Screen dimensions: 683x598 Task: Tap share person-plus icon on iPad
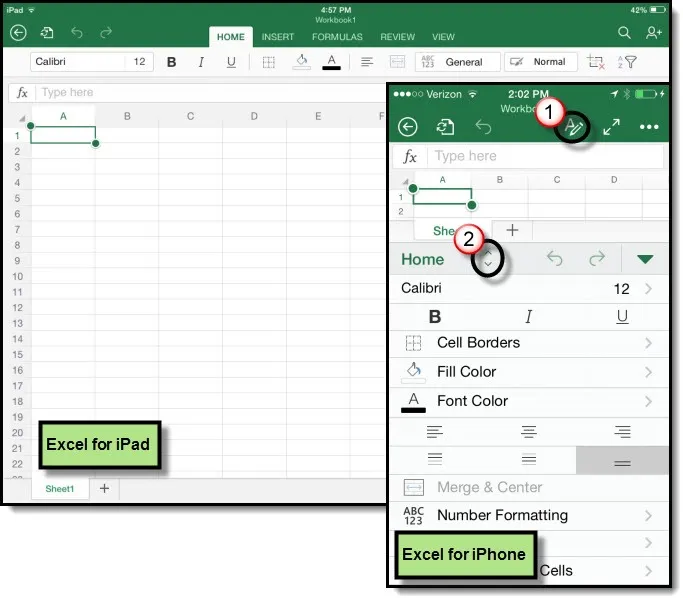click(x=653, y=33)
